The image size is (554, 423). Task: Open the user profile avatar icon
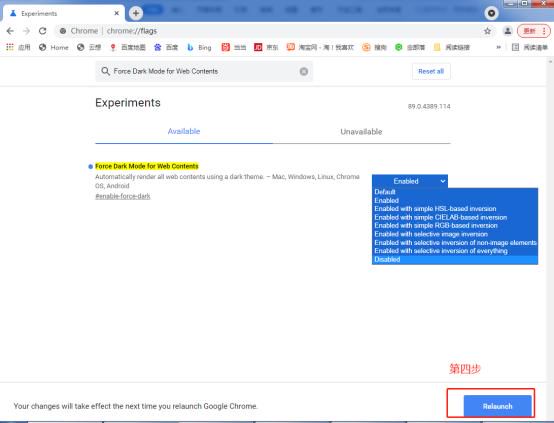tap(508, 31)
